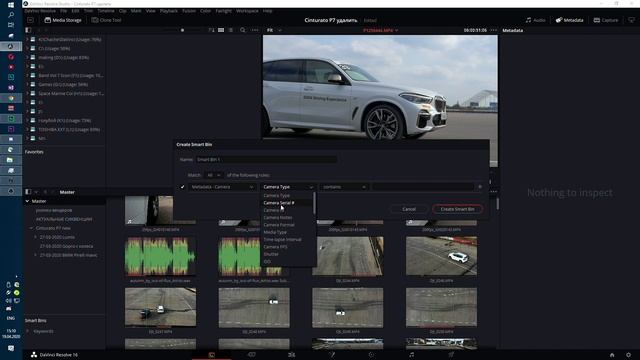Switch to the Media page icon
Screen dimensions: 640x360
click(211, 355)
